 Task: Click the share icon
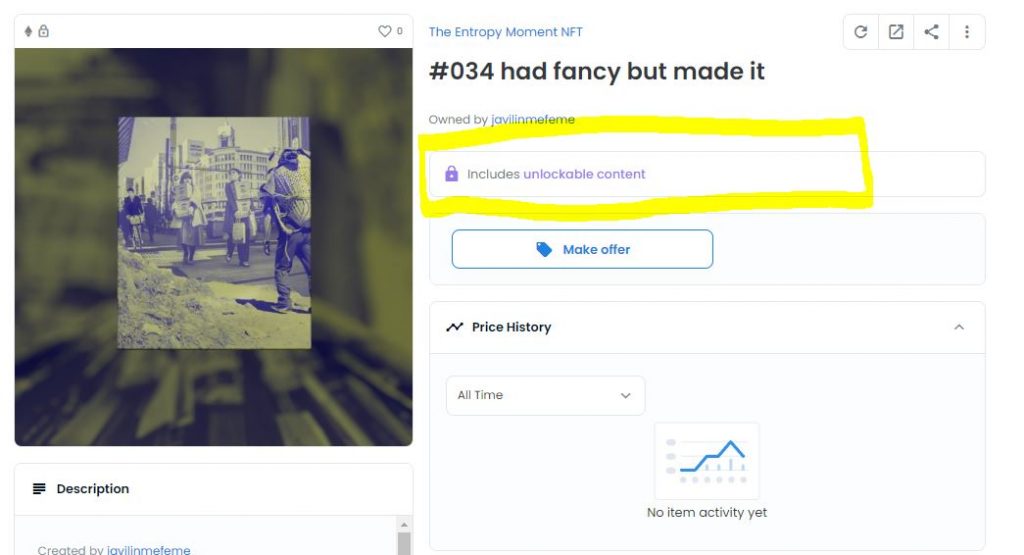pyautogui.click(x=931, y=31)
